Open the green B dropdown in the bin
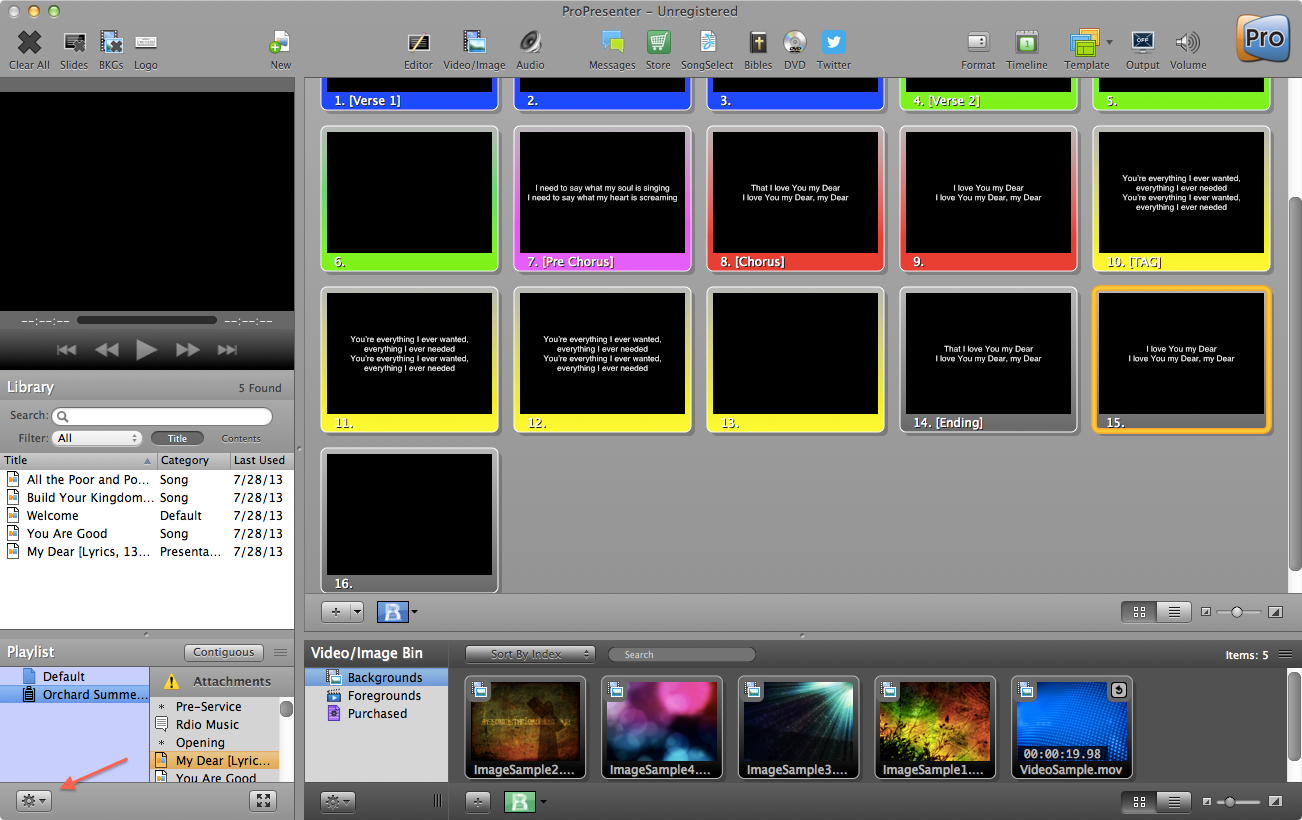The width and height of the screenshot is (1302, 820). pos(525,801)
